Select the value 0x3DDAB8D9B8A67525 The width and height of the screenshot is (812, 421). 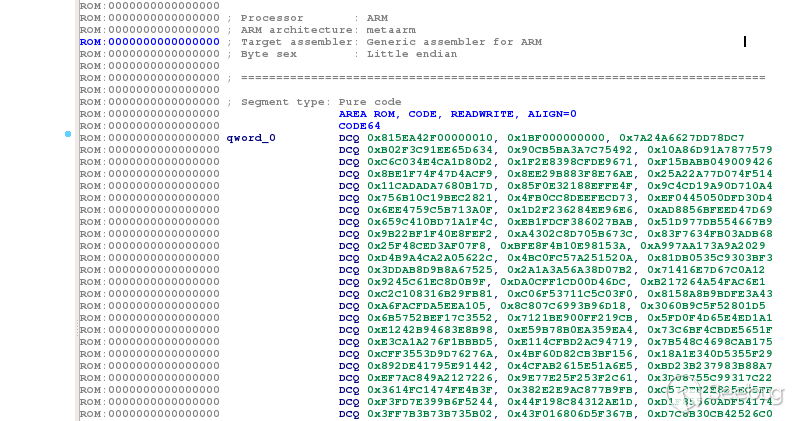430,270
